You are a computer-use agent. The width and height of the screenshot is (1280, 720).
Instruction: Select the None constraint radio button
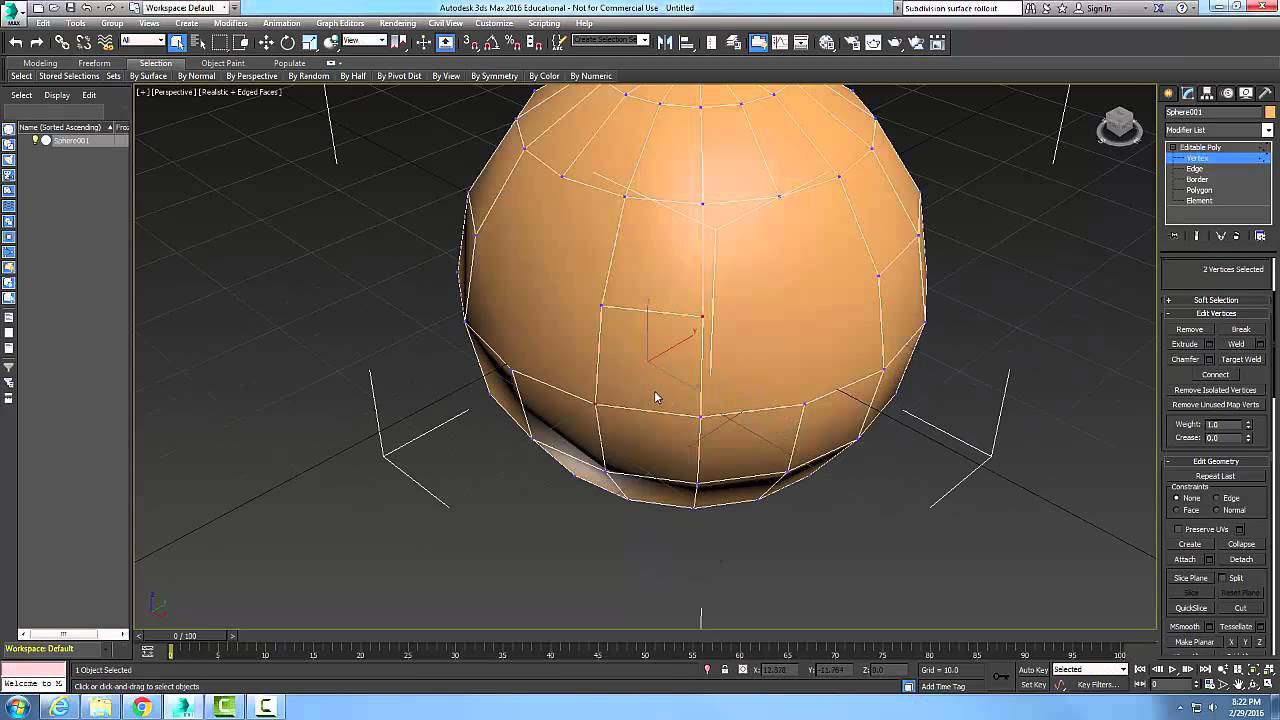[x=1176, y=498]
